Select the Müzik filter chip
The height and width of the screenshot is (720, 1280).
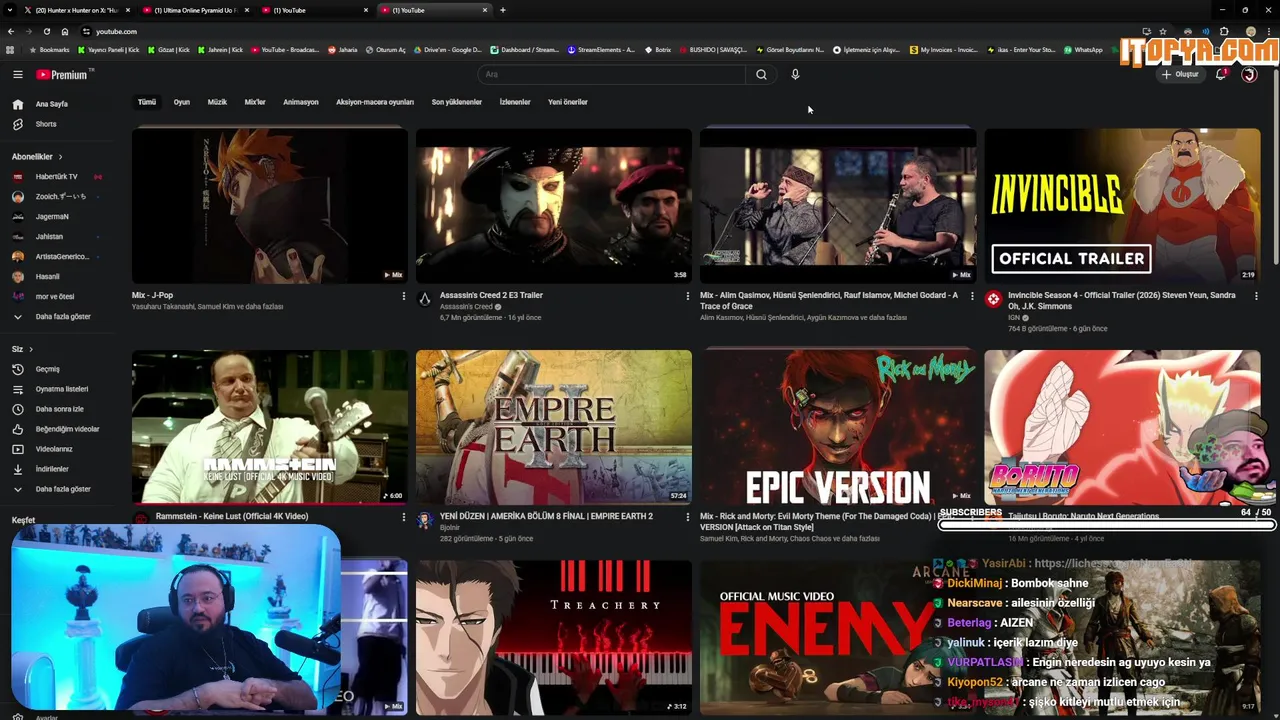[x=217, y=102]
